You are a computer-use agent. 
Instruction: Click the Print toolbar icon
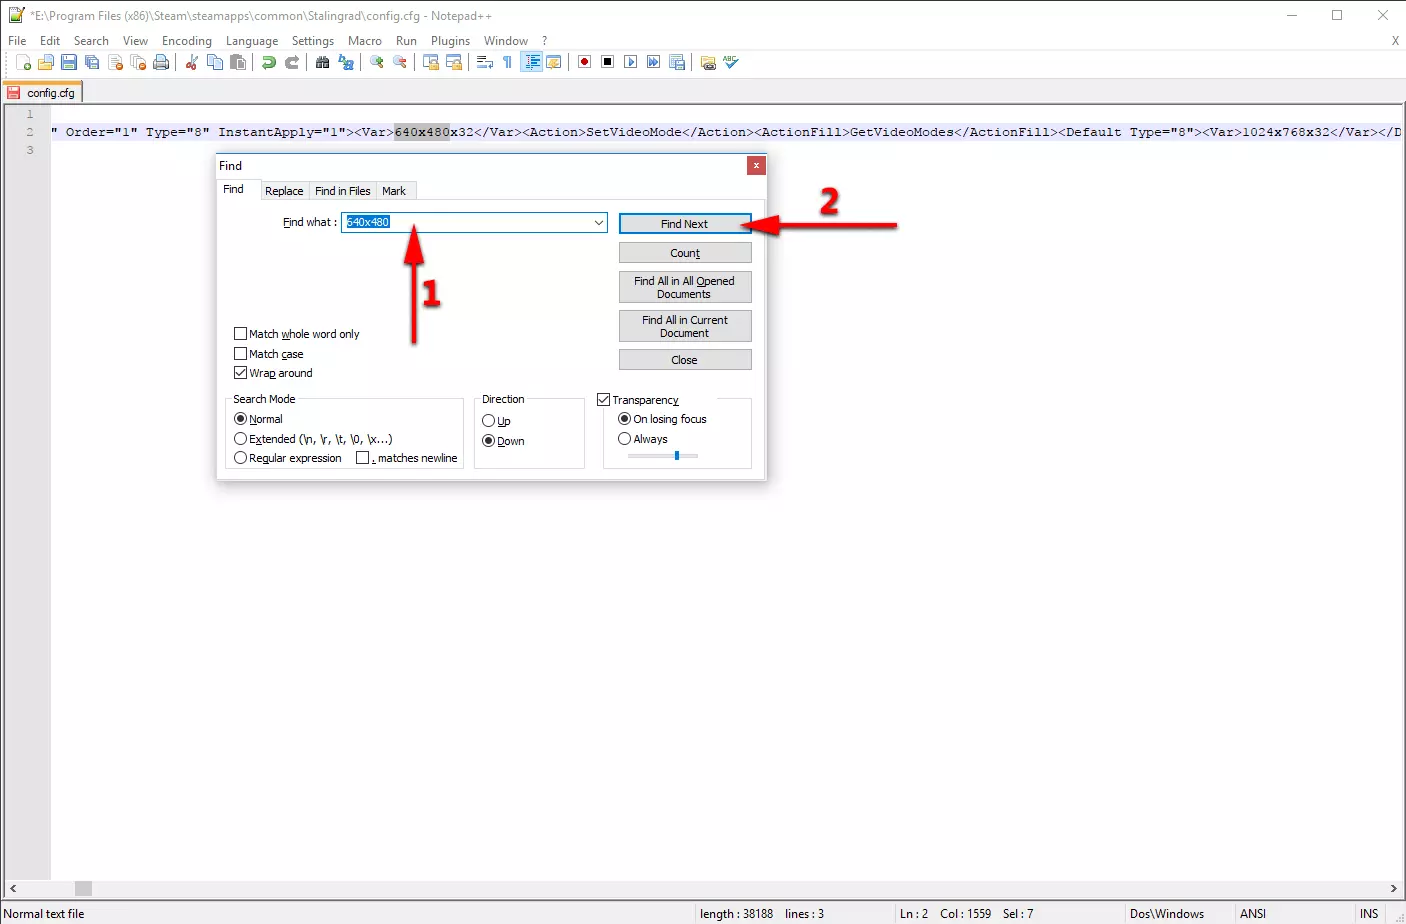tap(161, 62)
